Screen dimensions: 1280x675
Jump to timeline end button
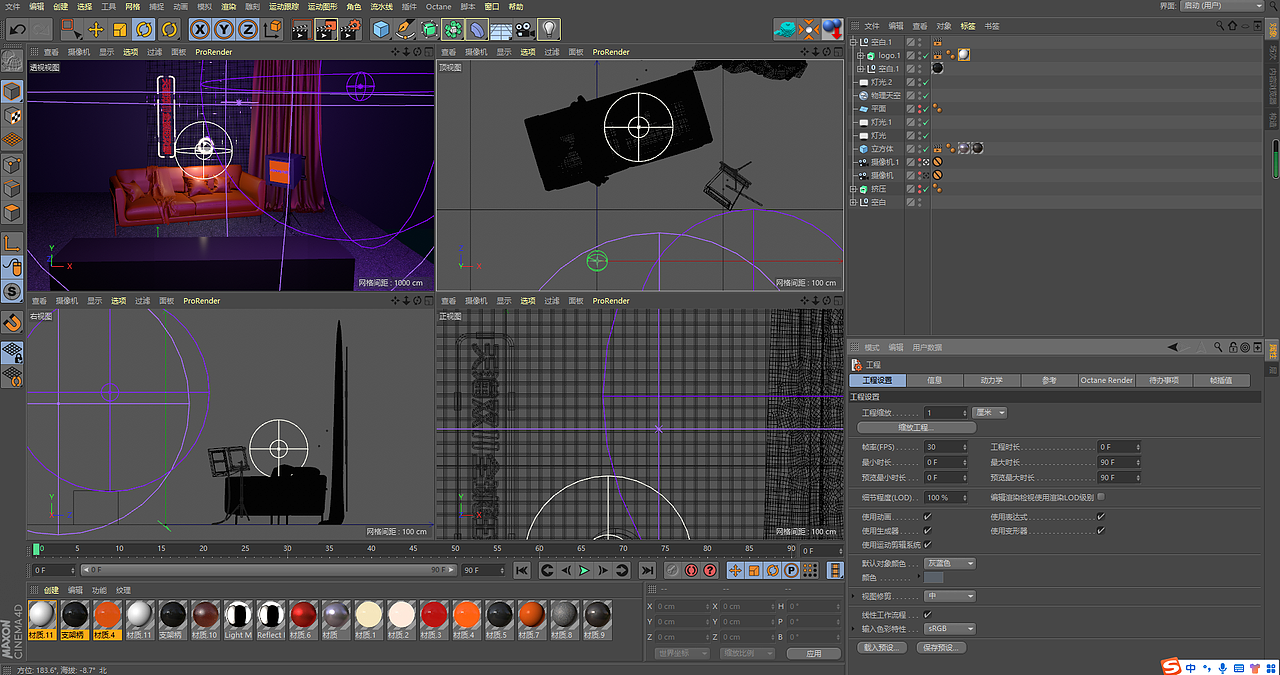click(x=647, y=570)
